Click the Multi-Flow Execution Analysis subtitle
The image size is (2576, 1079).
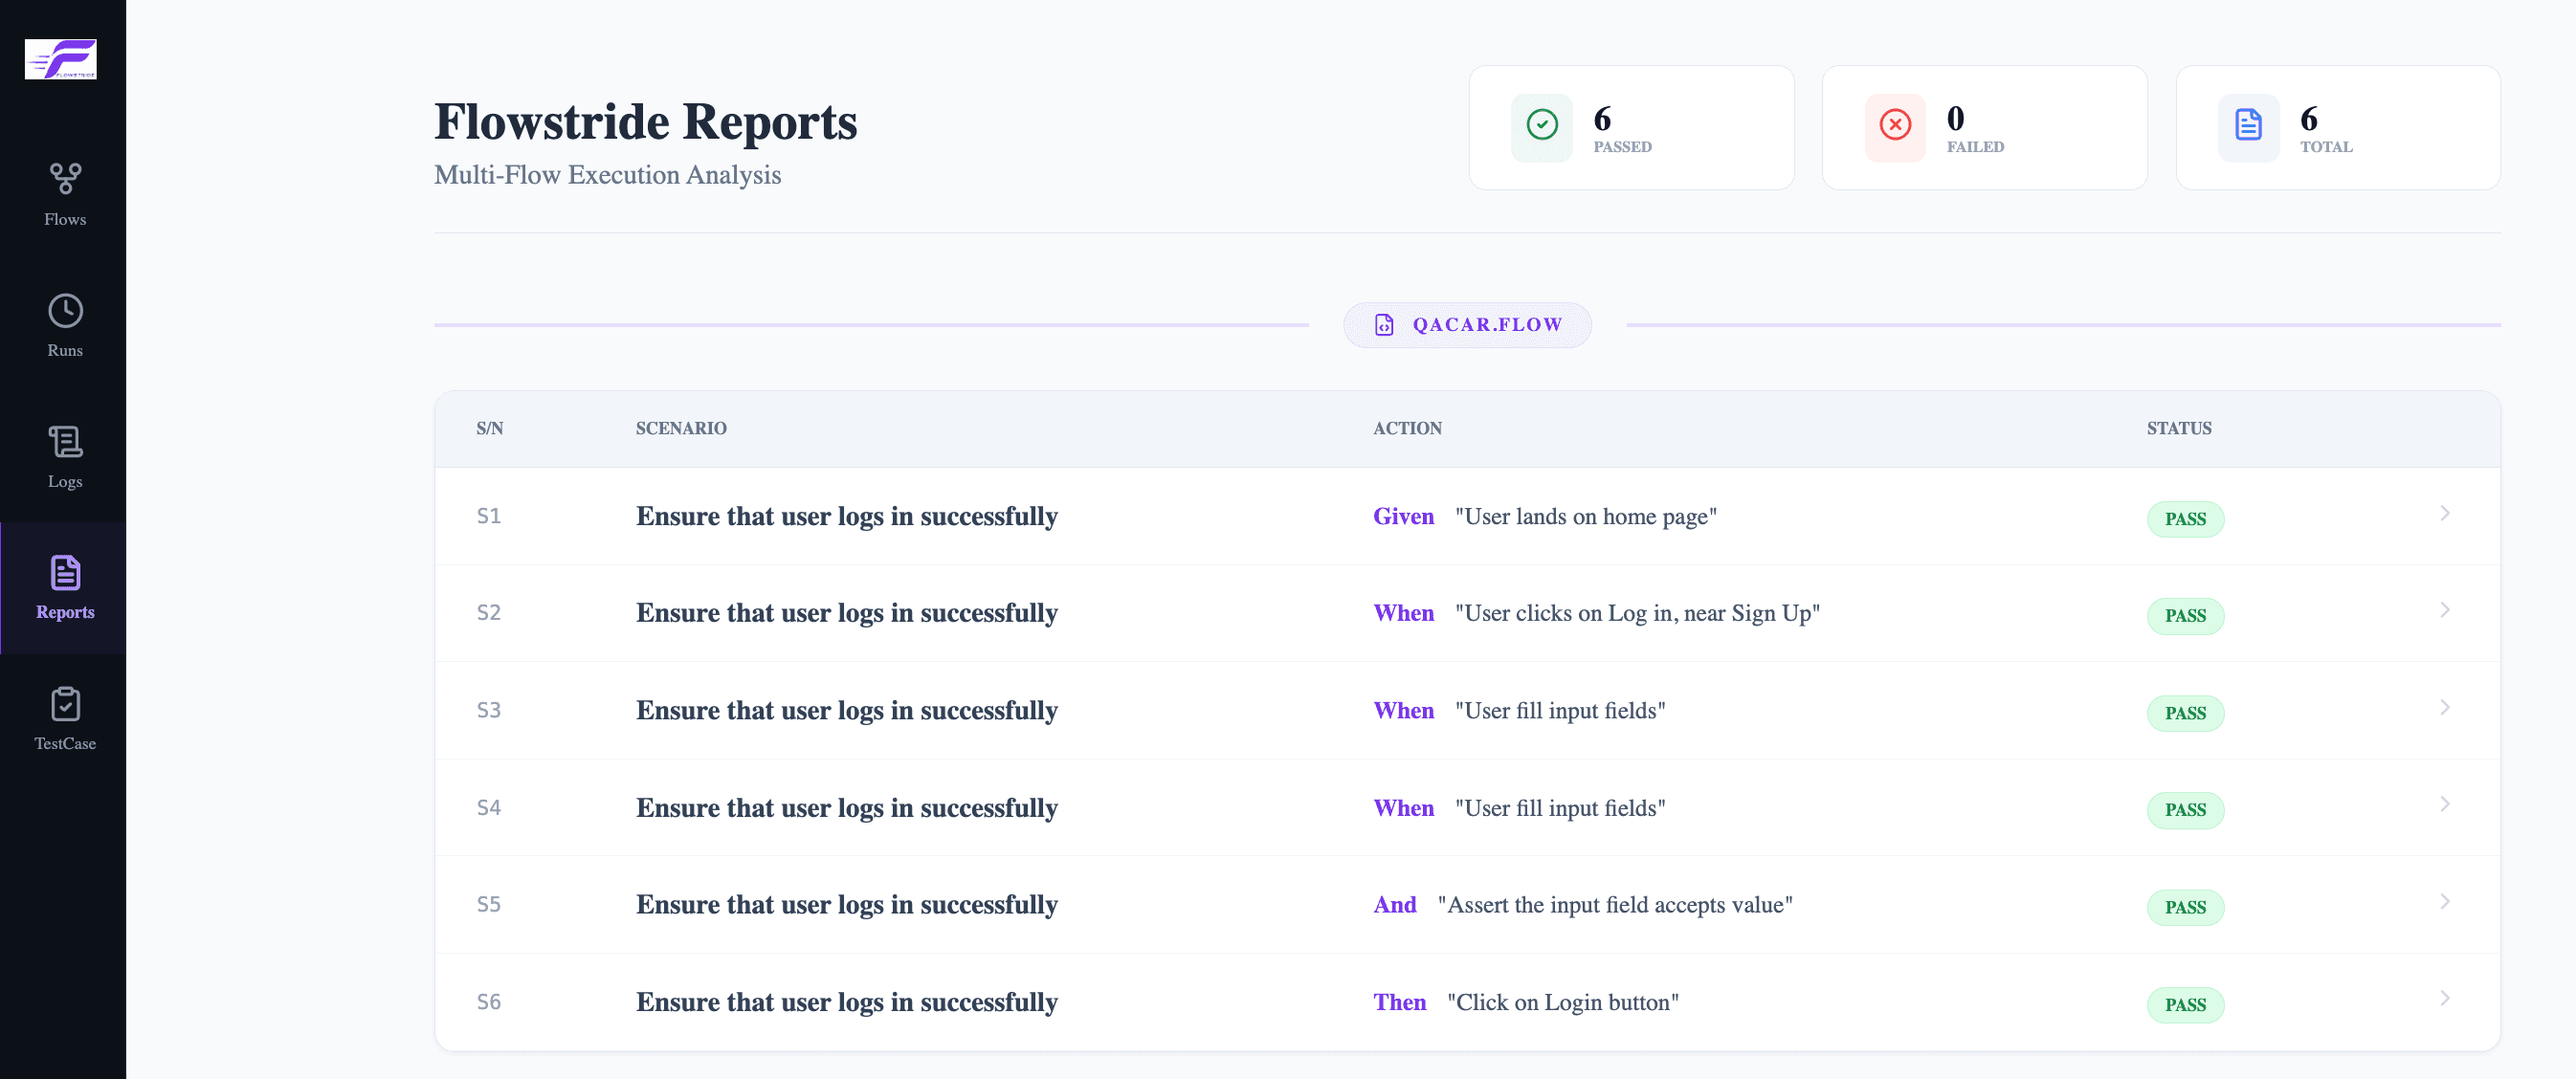tap(607, 175)
